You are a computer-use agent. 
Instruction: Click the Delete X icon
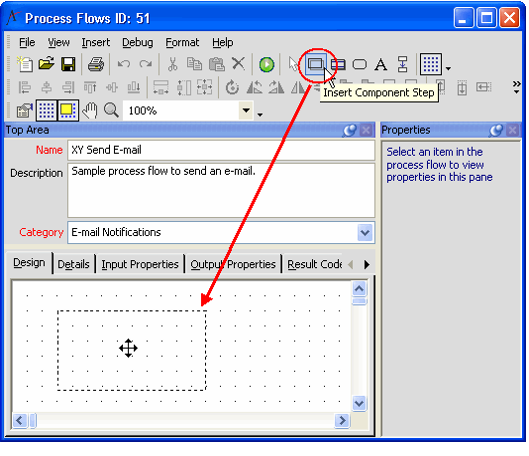[239, 64]
